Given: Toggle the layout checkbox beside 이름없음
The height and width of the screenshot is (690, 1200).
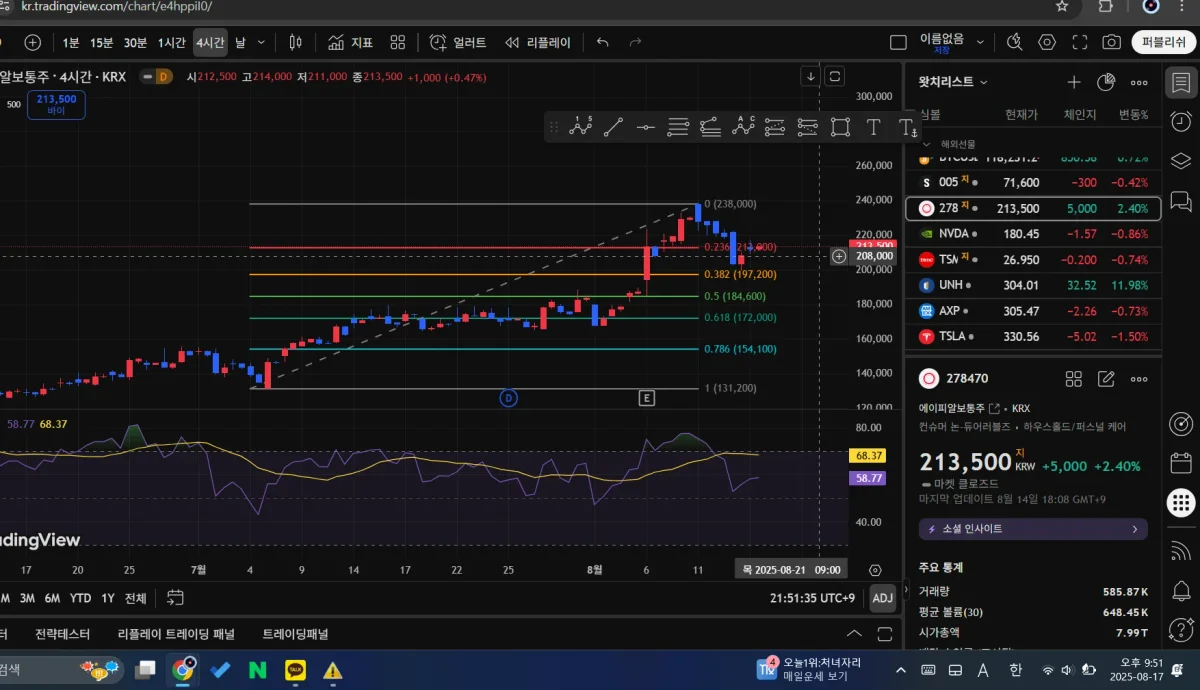Looking at the screenshot, I should pyautogui.click(x=898, y=42).
